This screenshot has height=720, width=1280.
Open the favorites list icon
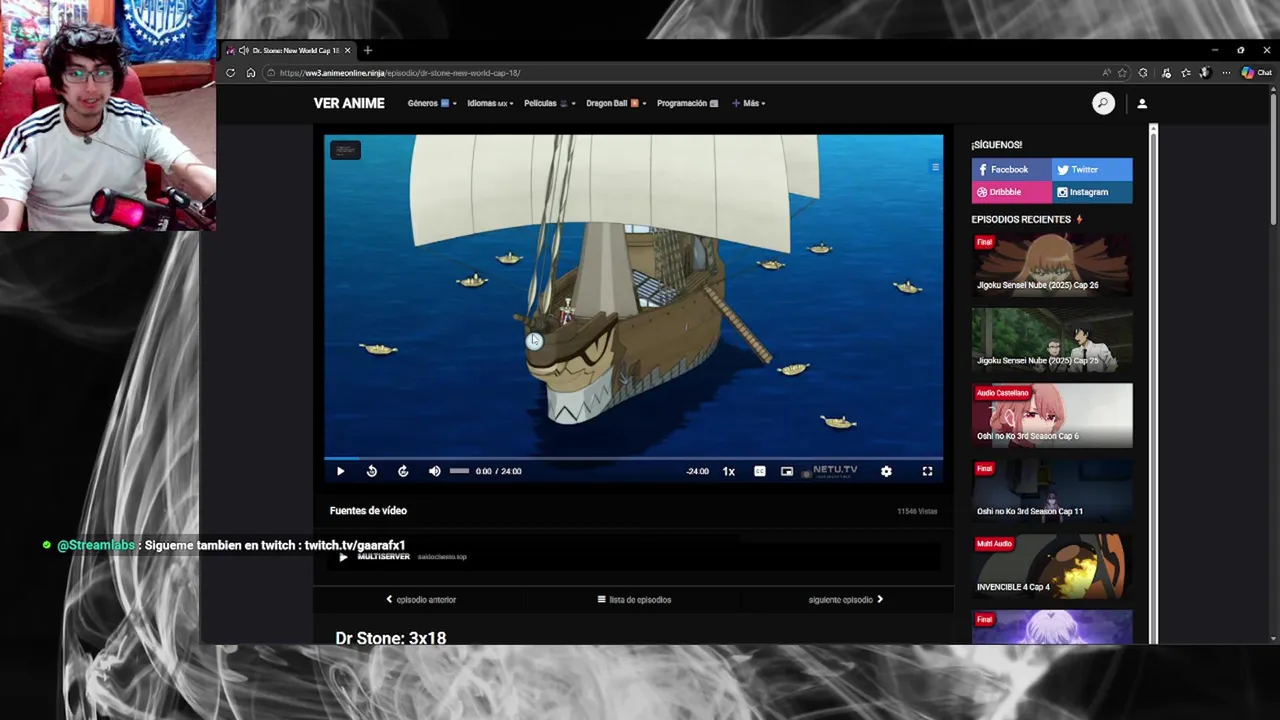(1185, 73)
